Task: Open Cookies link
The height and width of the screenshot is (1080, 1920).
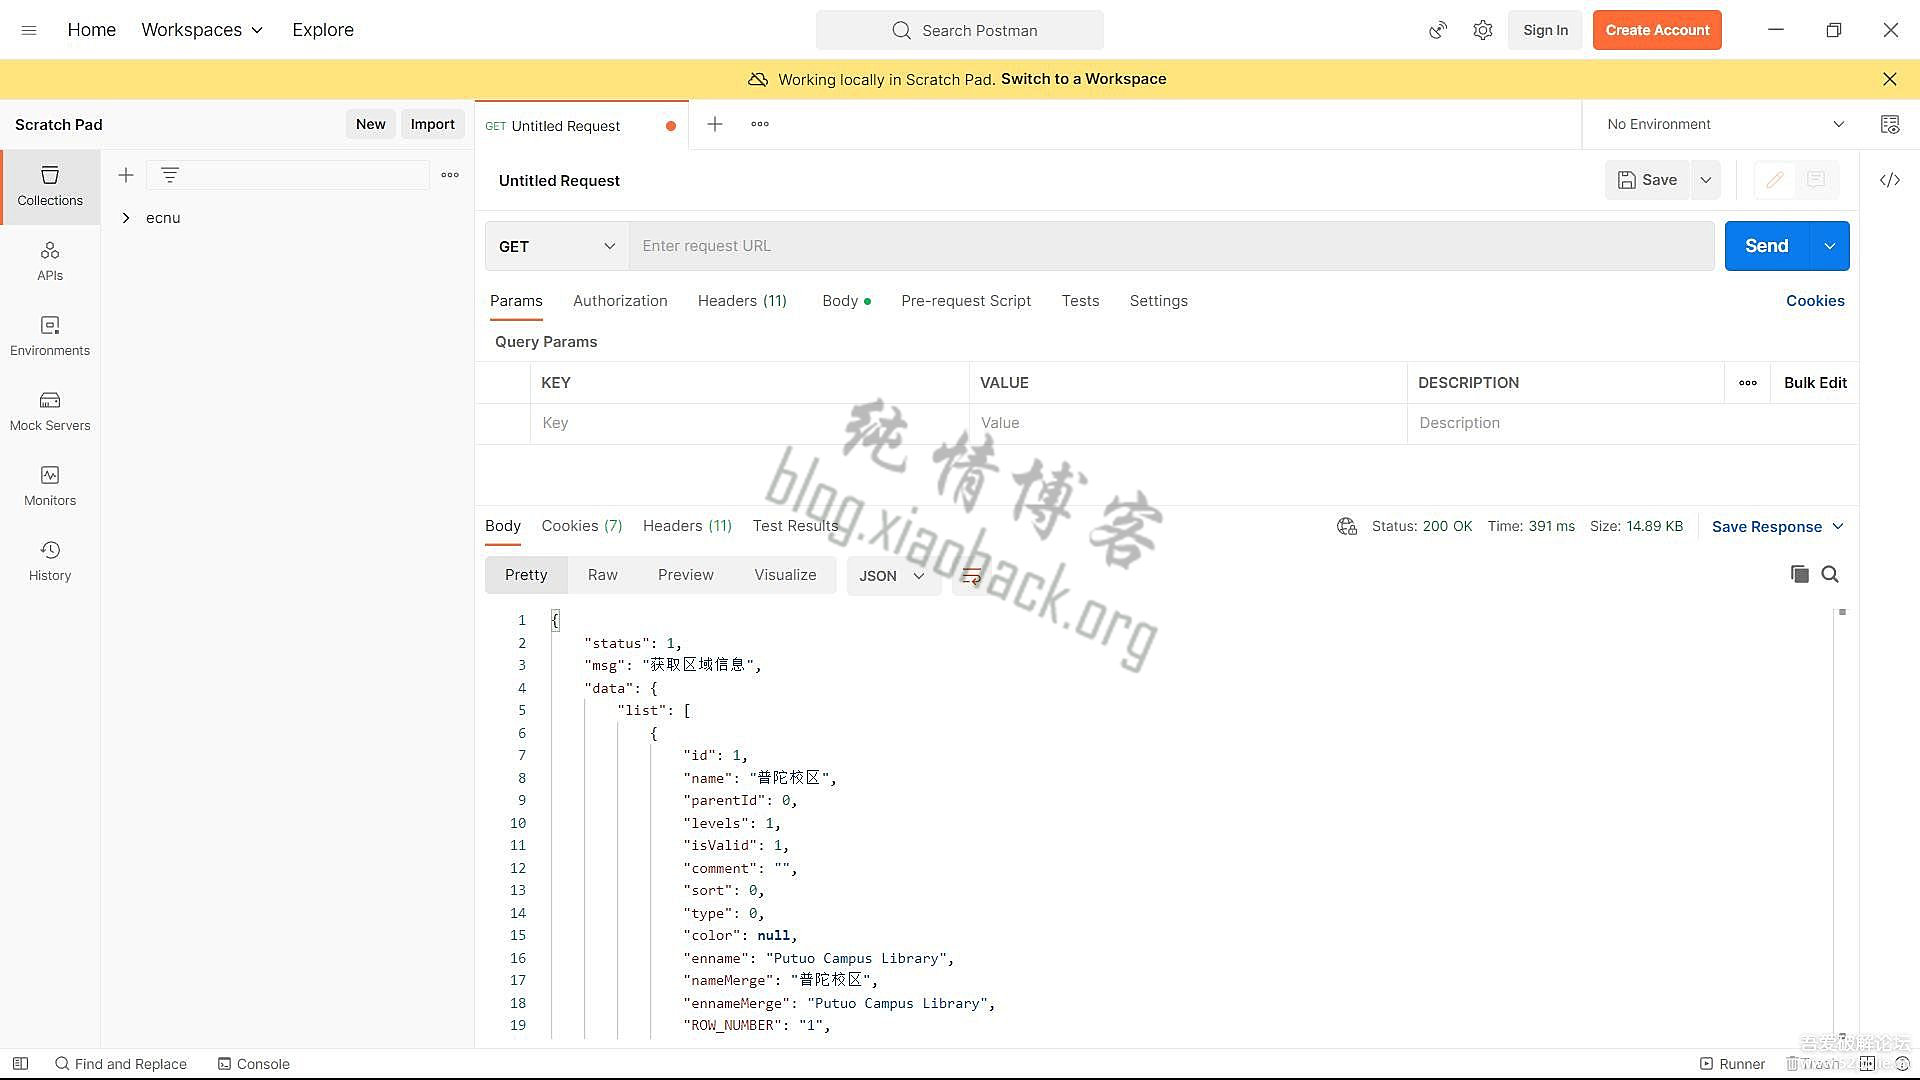Action: [x=1815, y=301]
